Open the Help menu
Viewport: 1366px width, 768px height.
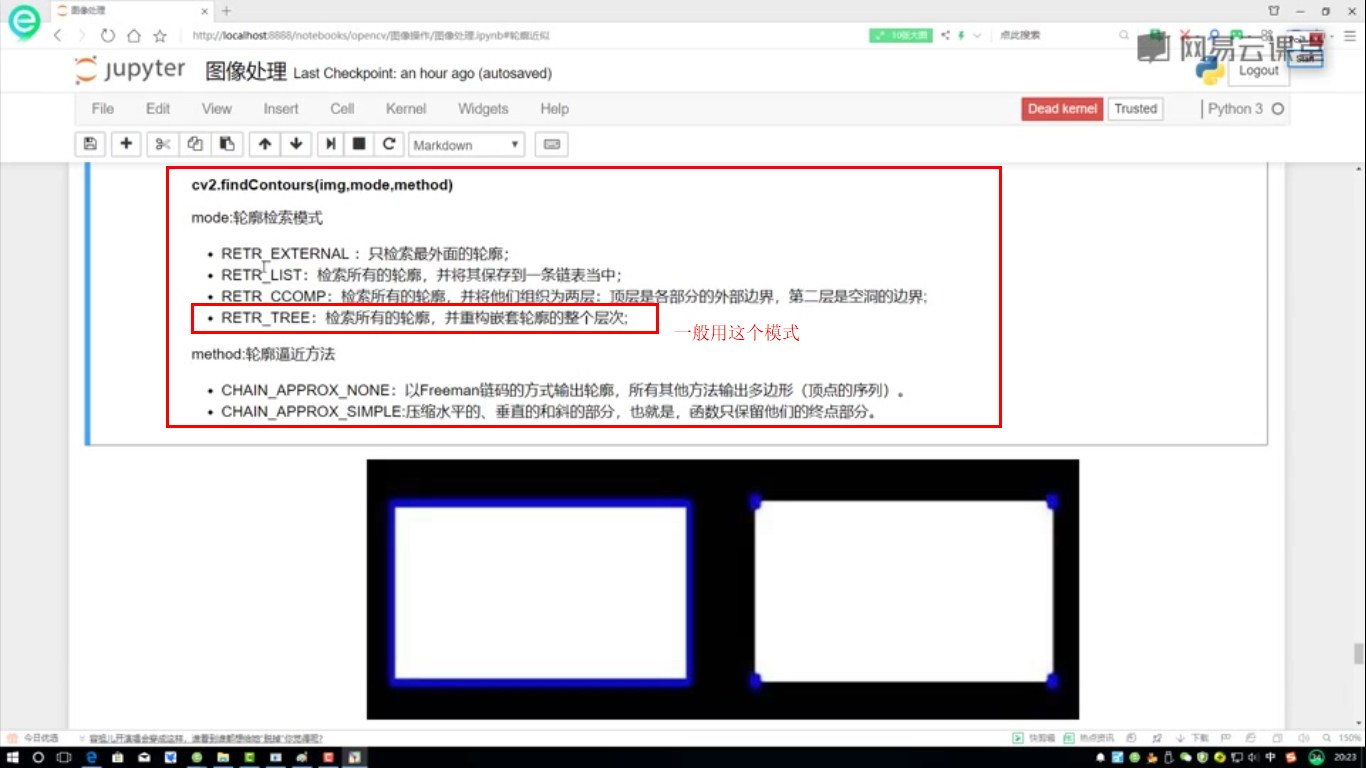pyautogui.click(x=554, y=108)
